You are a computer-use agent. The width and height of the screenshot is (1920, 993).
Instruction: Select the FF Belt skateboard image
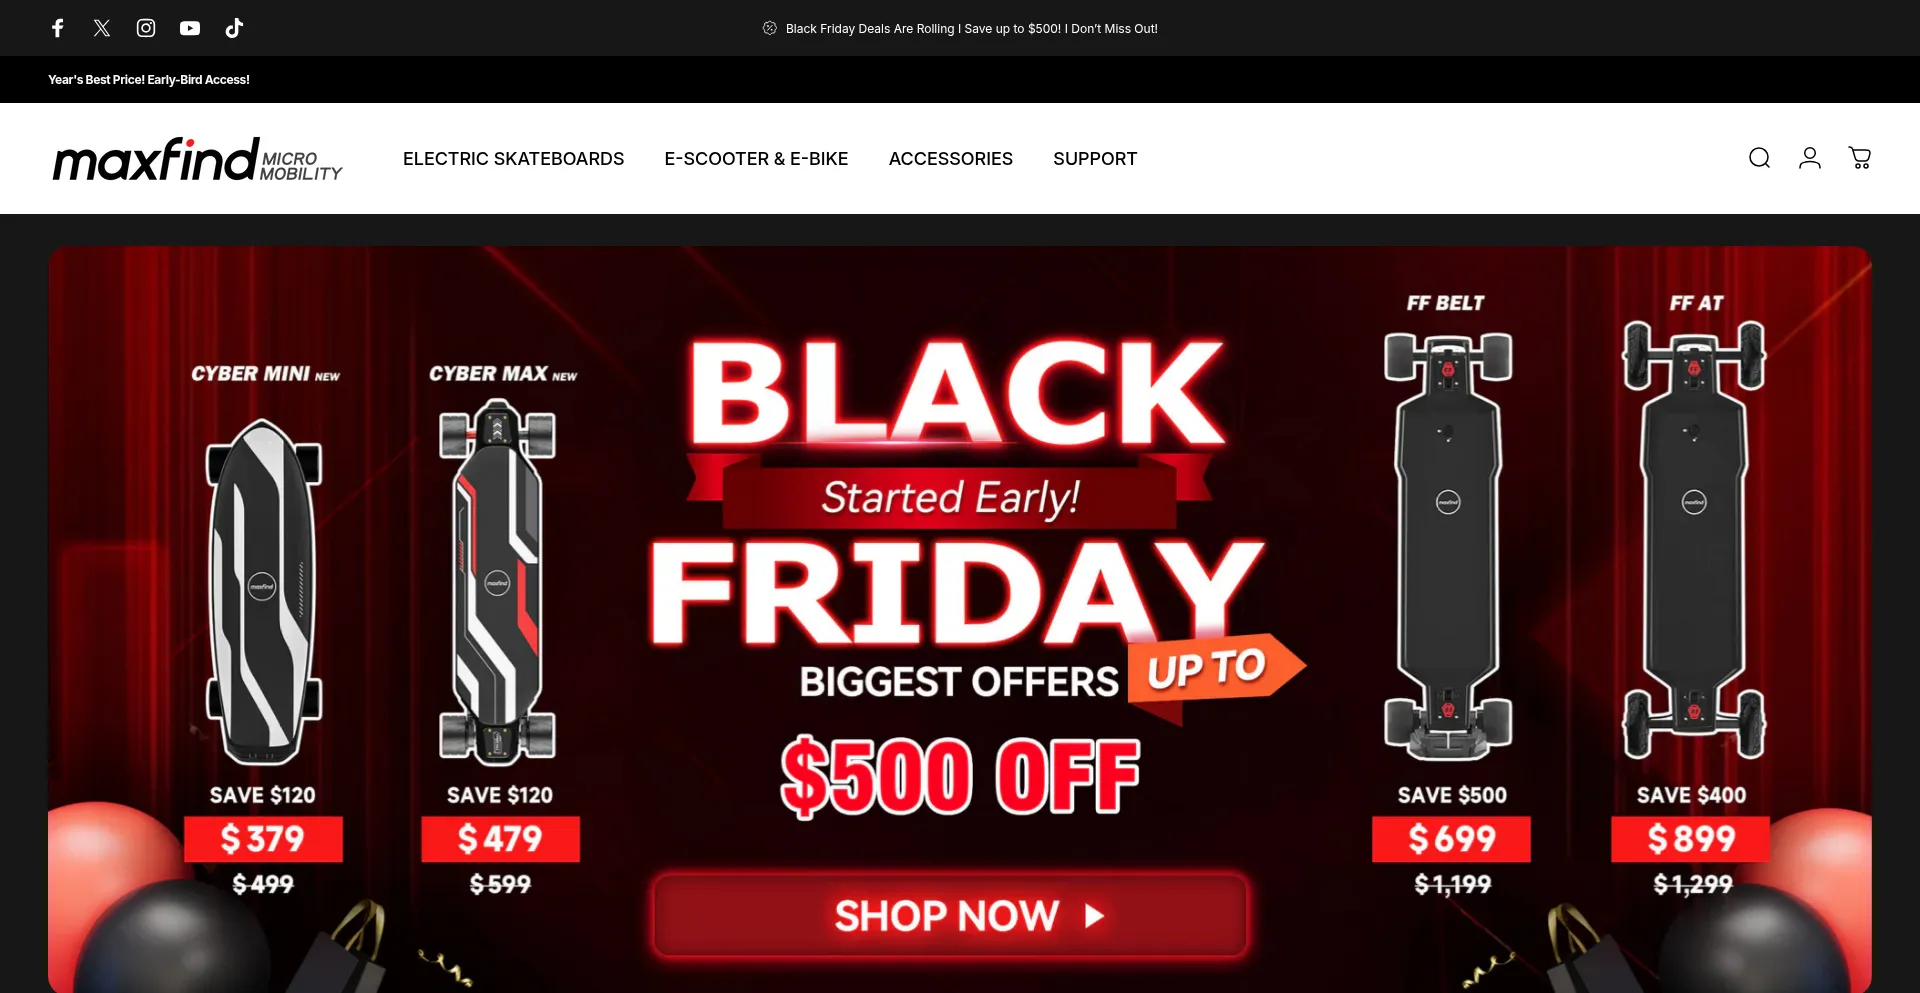pyautogui.click(x=1448, y=546)
